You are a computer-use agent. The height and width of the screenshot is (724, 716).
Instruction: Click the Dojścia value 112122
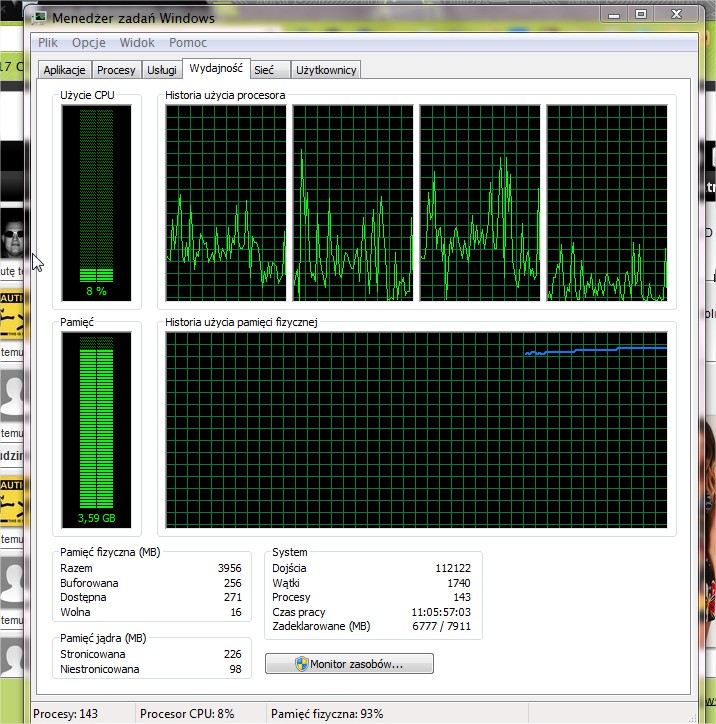[x=453, y=568]
